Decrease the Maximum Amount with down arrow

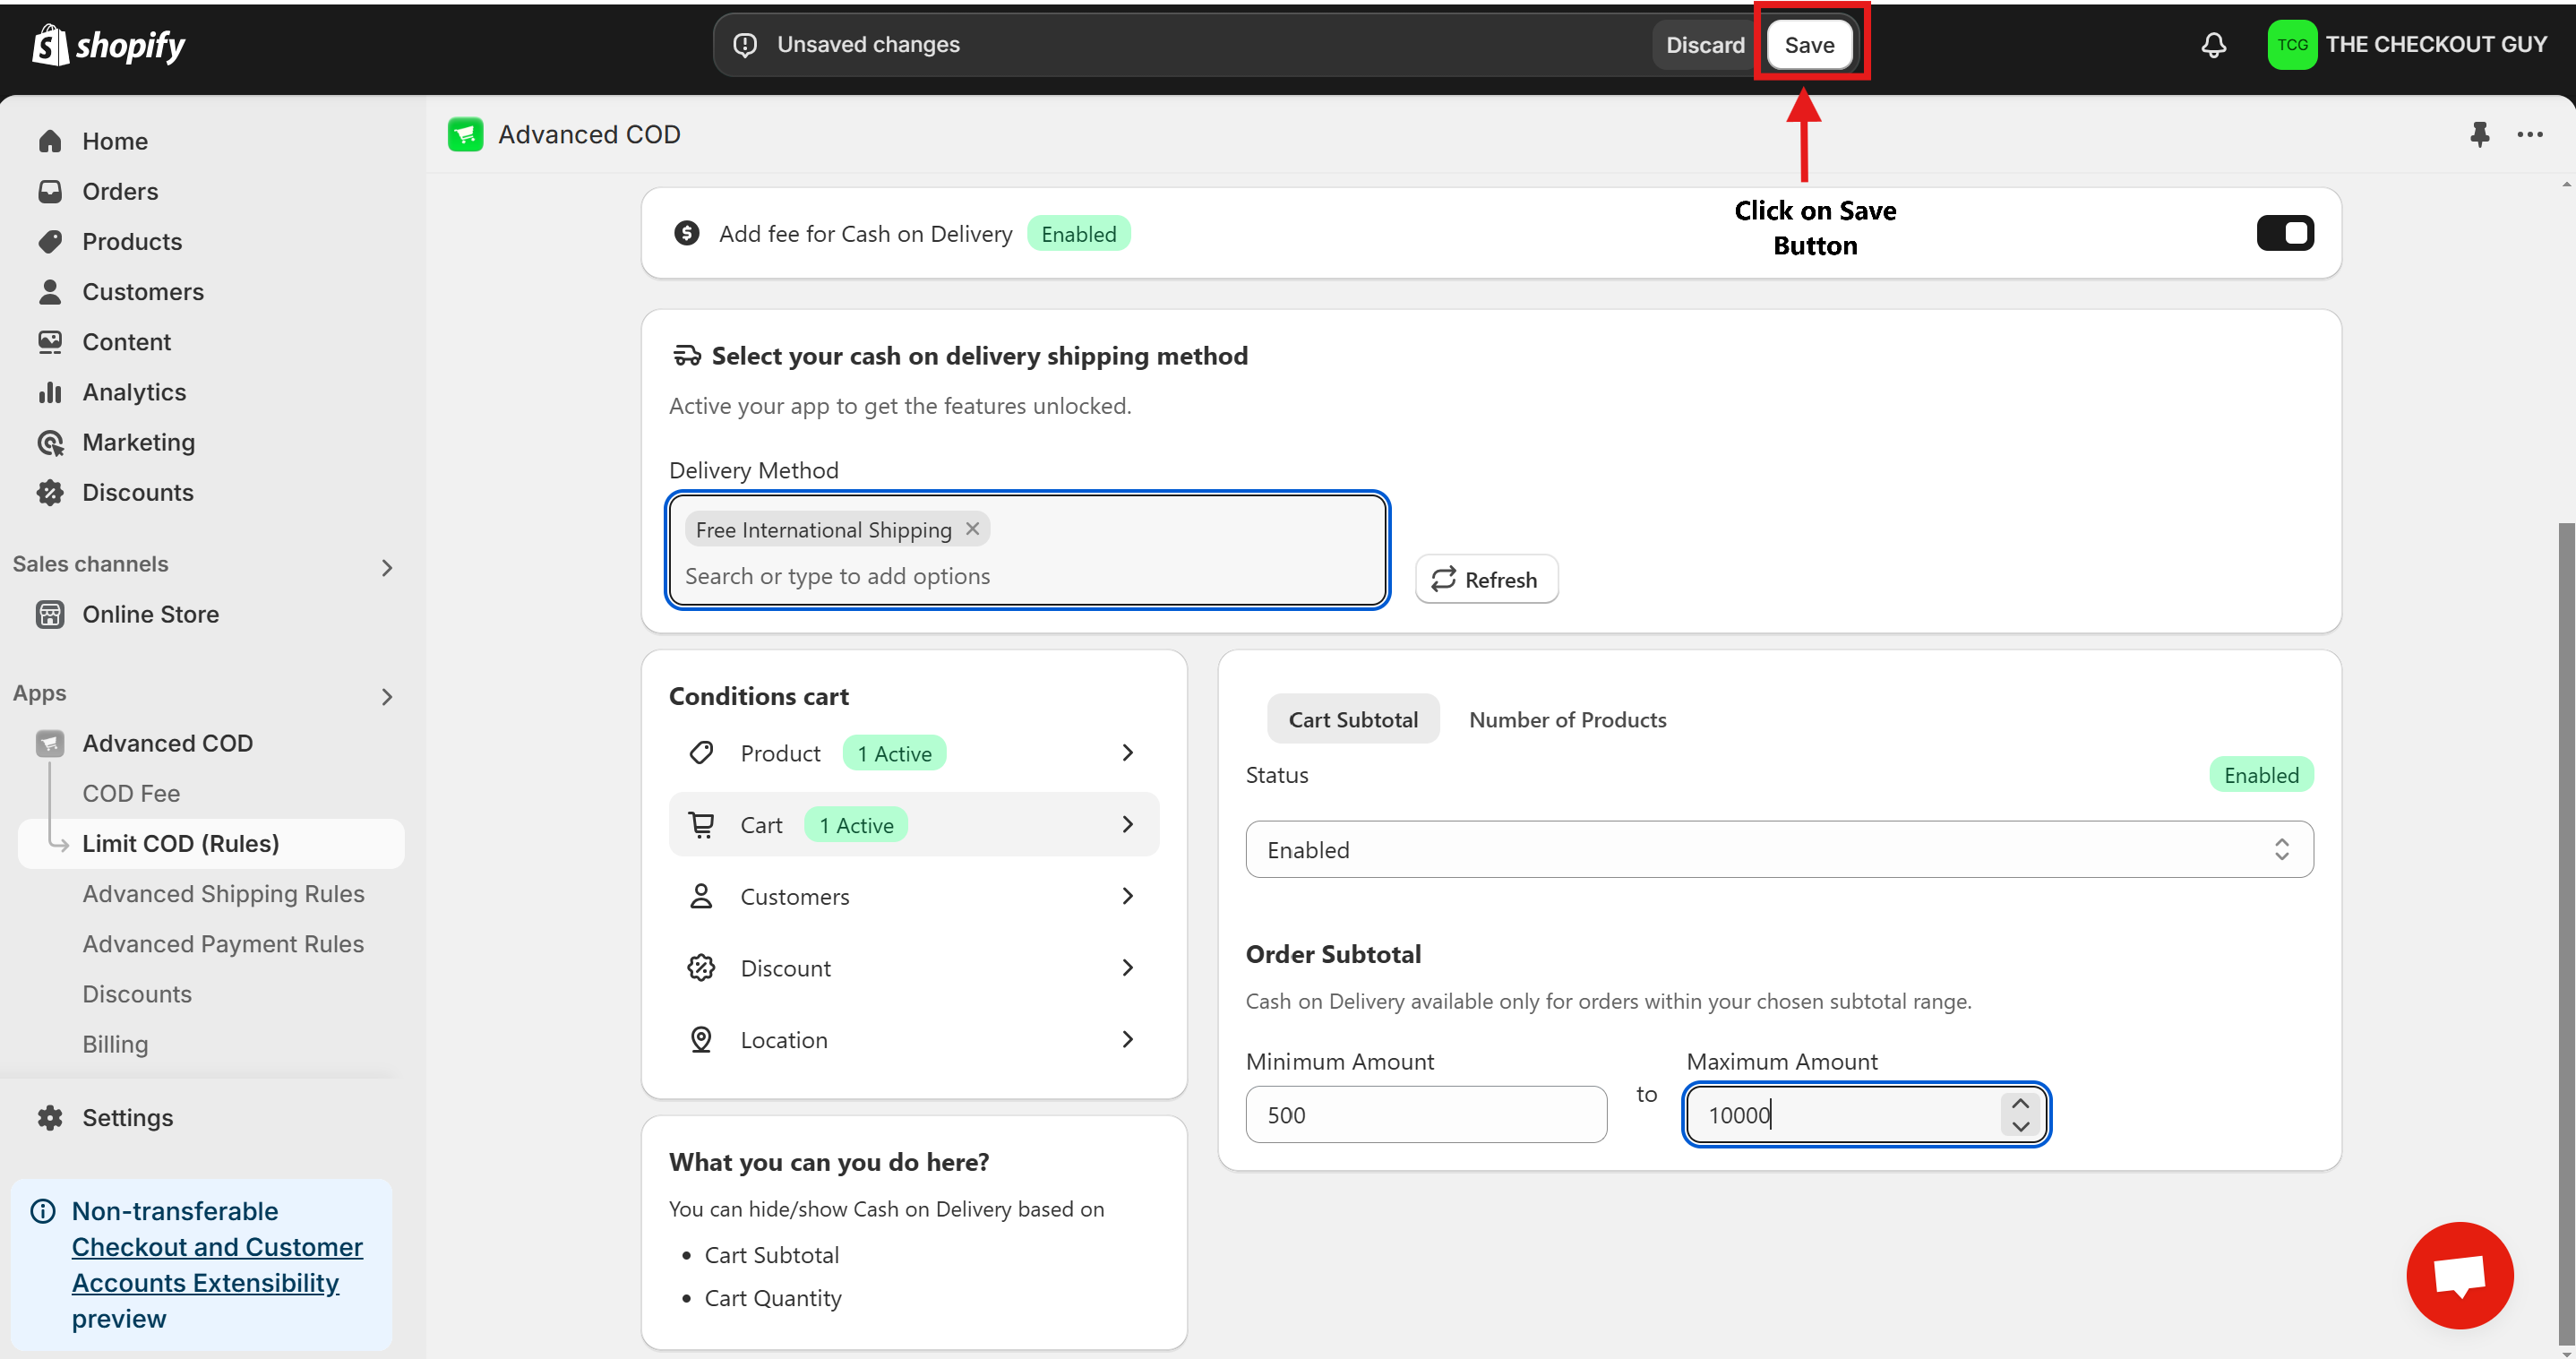(x=2020, y=1126)
